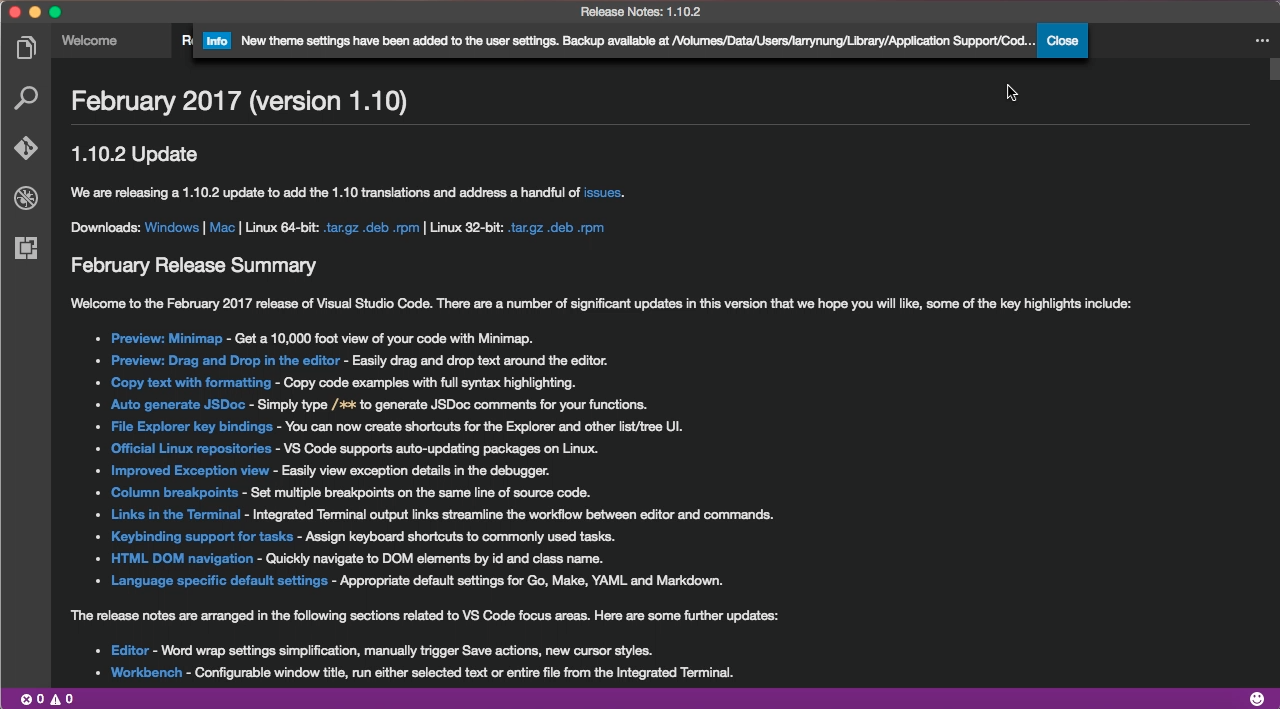
Task: Click the notification message about theme settings
Action: 638,41
